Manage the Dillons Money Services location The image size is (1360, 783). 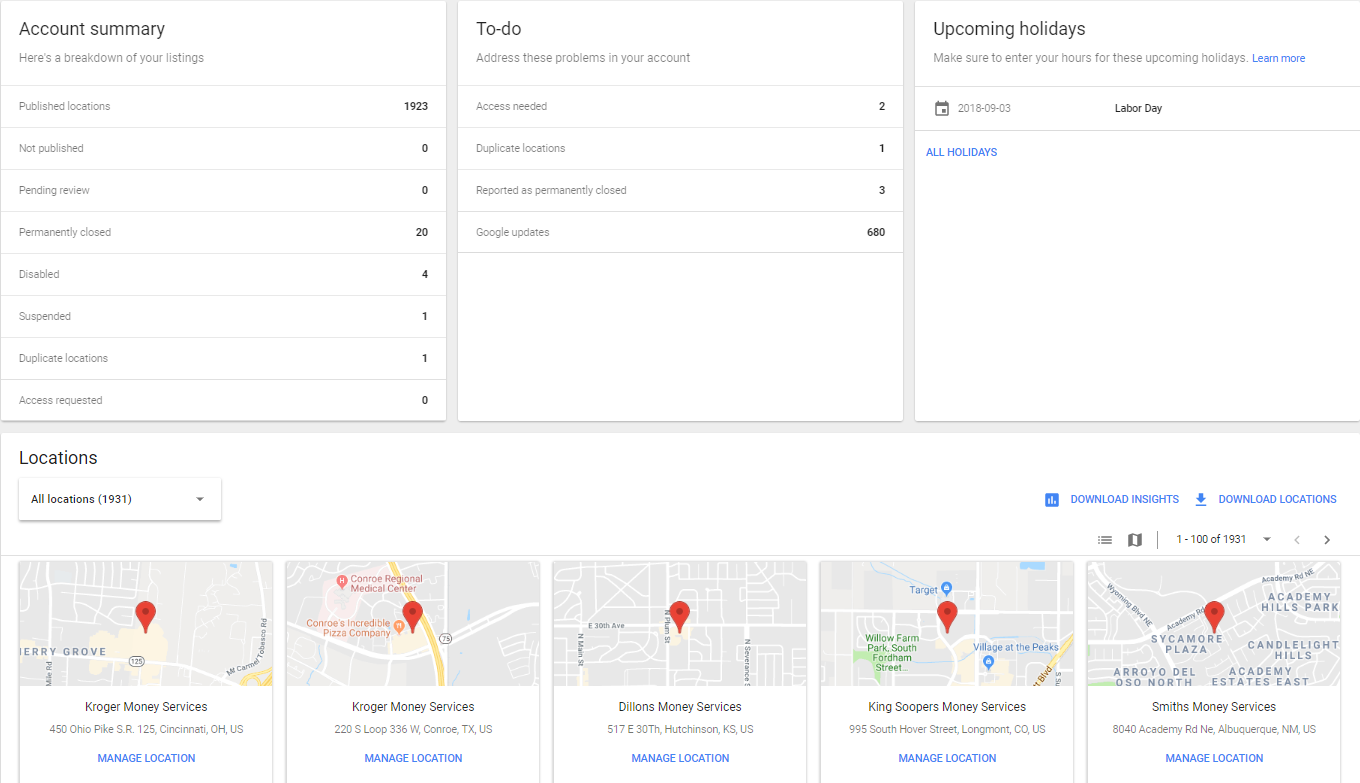click(x=680, y=758)
